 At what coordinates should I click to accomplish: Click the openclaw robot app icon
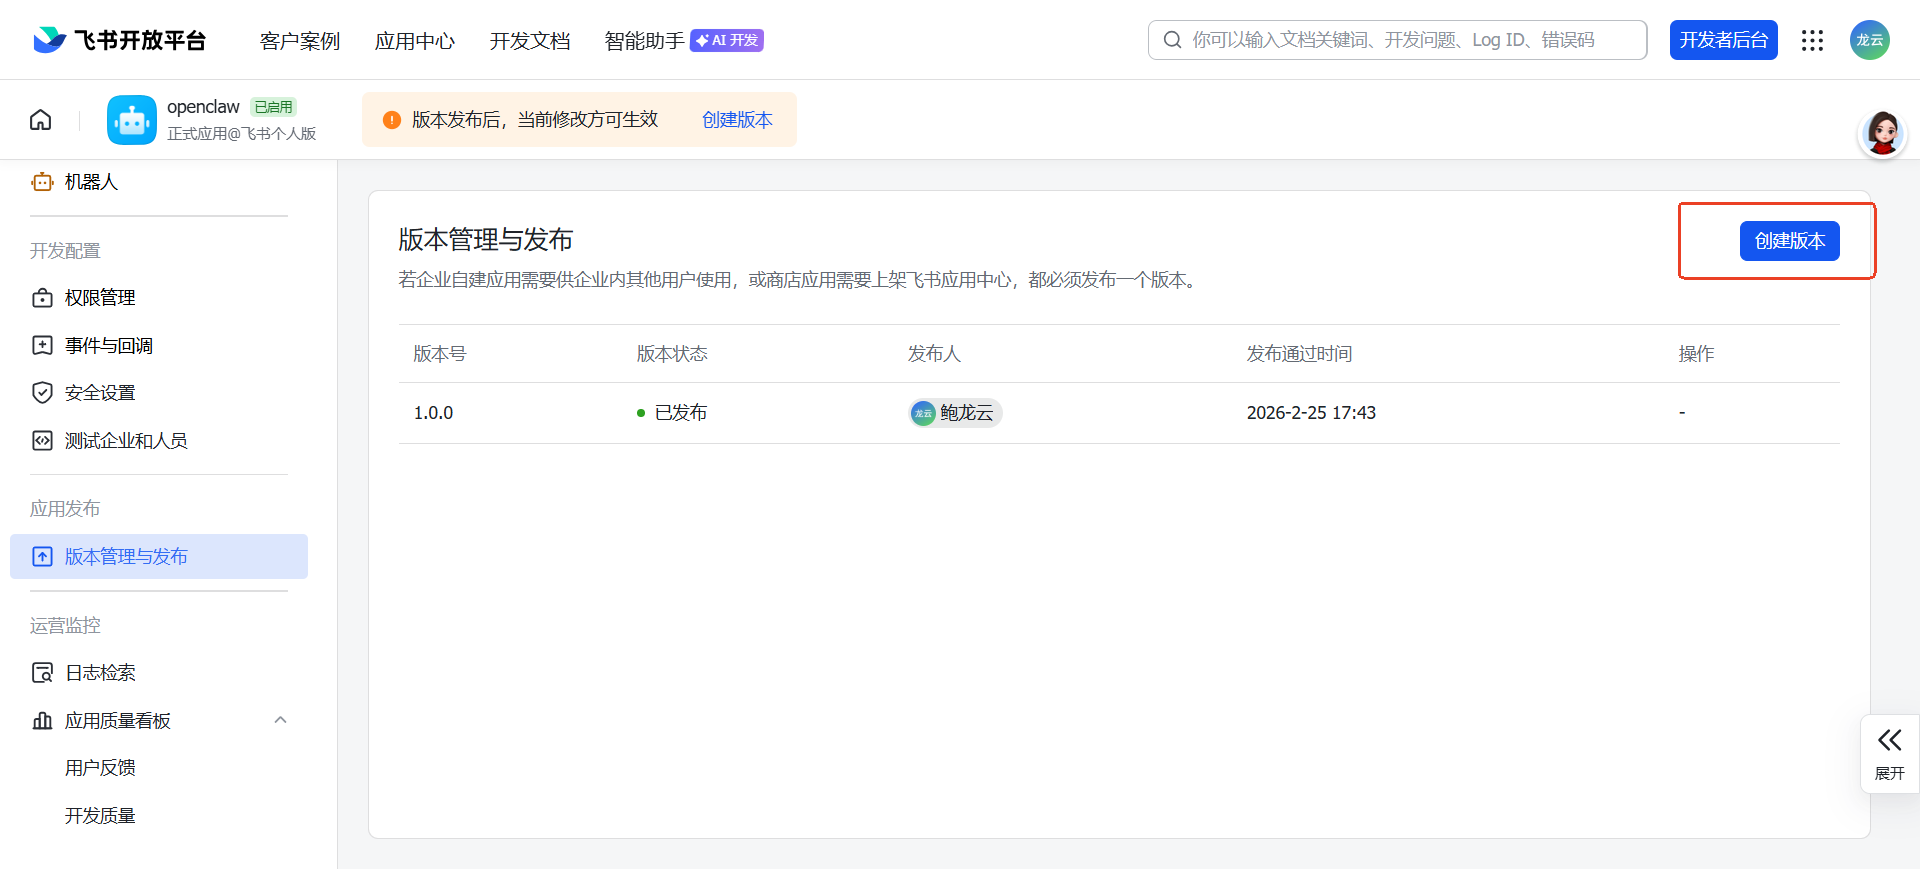132,120
